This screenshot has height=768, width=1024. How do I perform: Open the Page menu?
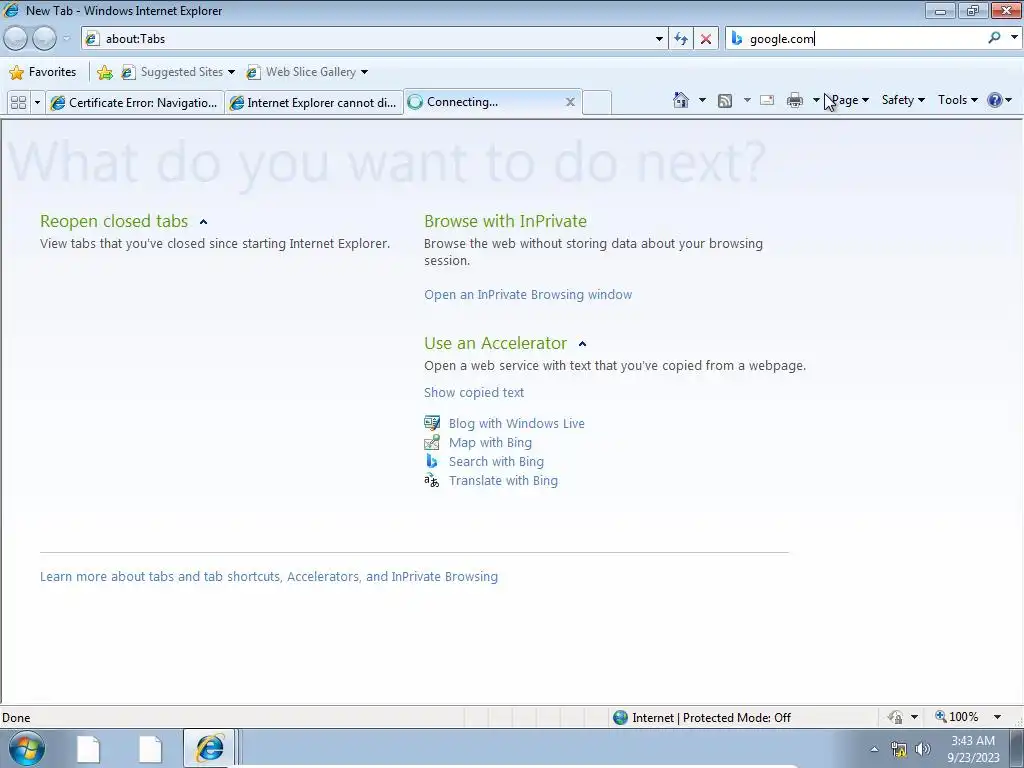click(x=850, y=100)
